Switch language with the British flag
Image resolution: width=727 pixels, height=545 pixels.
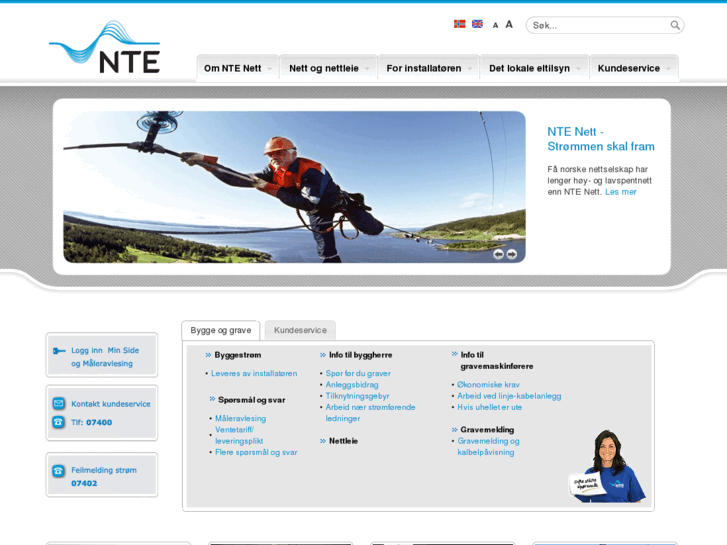[x=477, y=24]
